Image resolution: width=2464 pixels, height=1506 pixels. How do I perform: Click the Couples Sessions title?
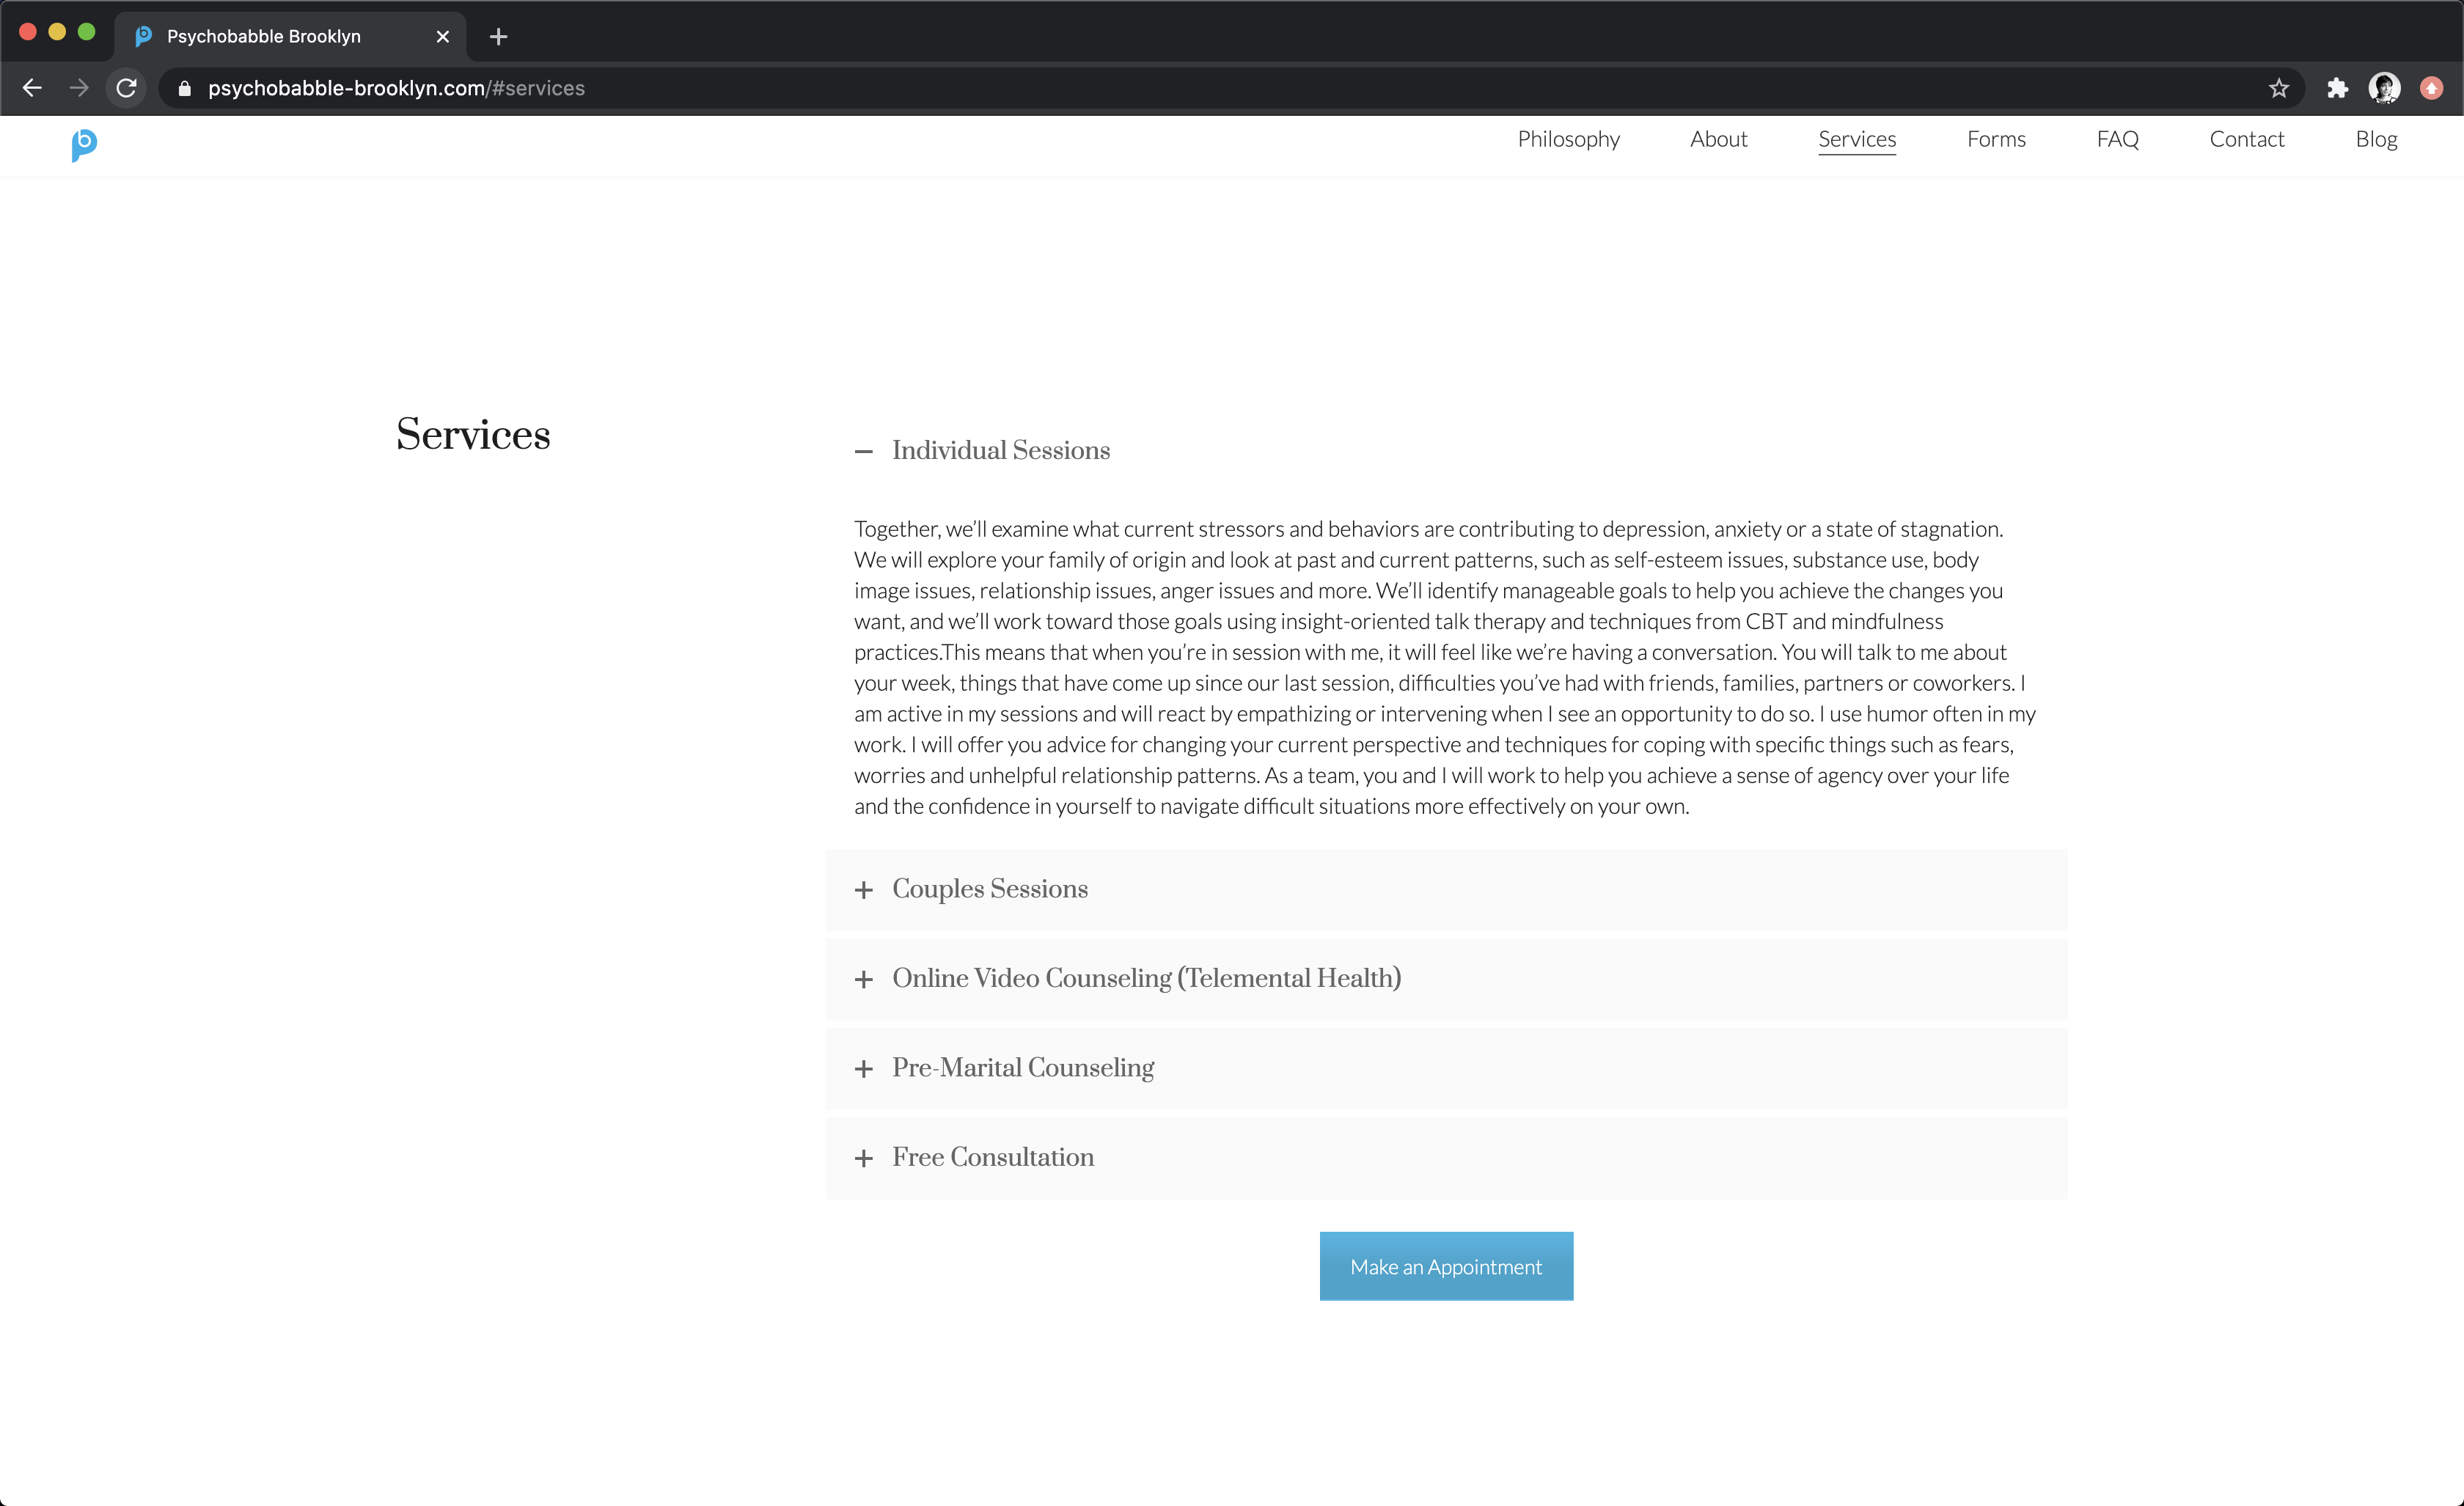click(990, 889)
